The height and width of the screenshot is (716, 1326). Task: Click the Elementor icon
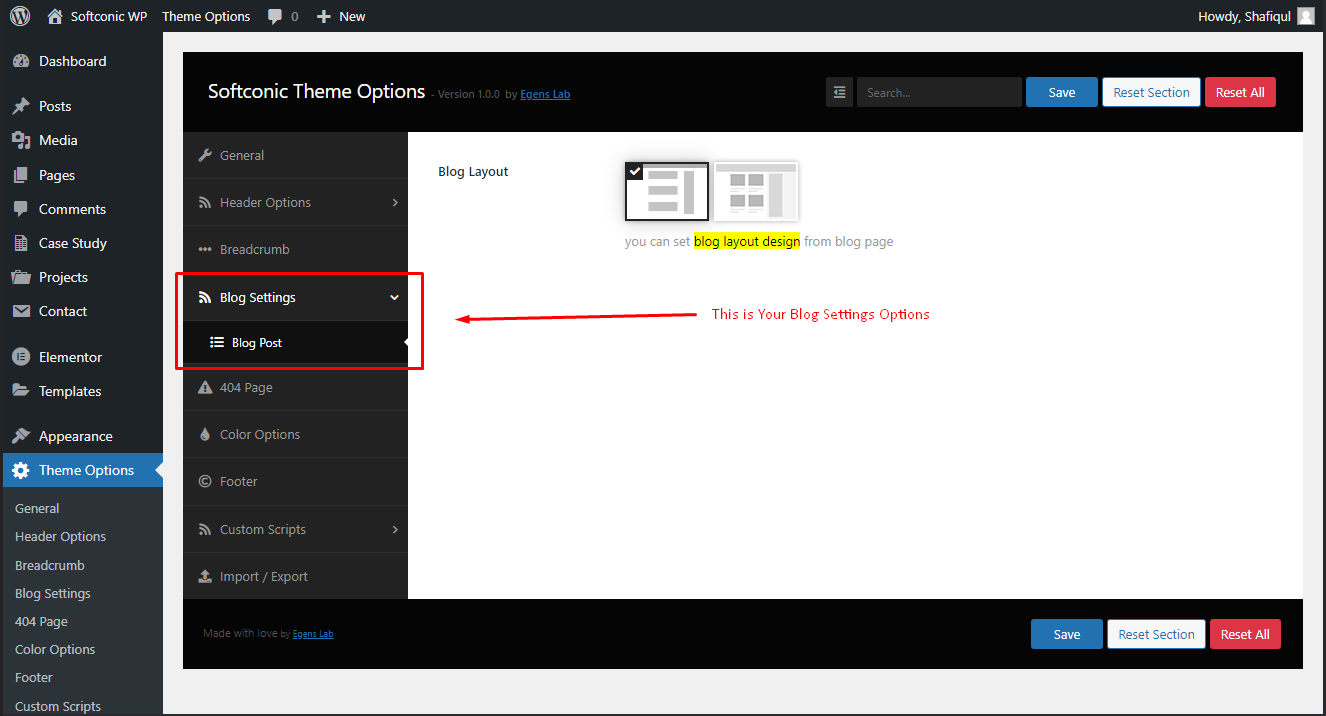(21, 357)
